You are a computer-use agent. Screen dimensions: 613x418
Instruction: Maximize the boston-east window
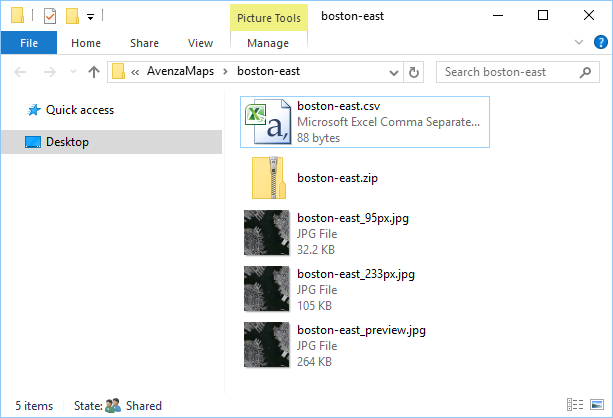(x=543, y=16)
